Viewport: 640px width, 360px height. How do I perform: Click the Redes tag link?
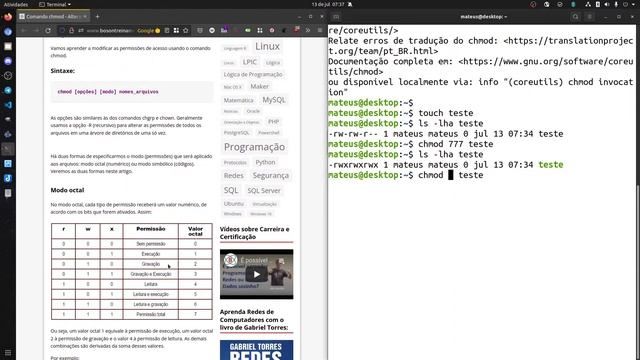click(x=233, y=176)
